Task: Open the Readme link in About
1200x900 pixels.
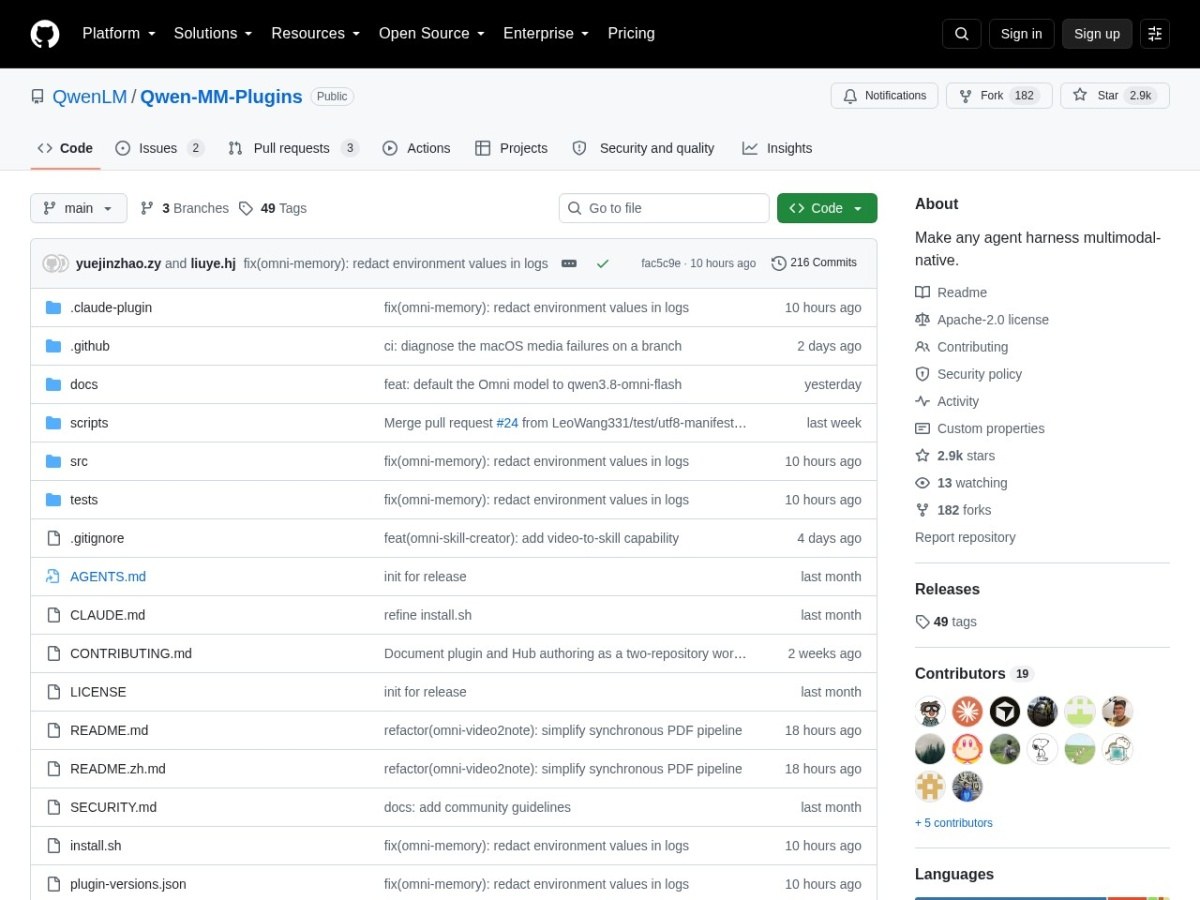Action: click(x=951, y=293)
